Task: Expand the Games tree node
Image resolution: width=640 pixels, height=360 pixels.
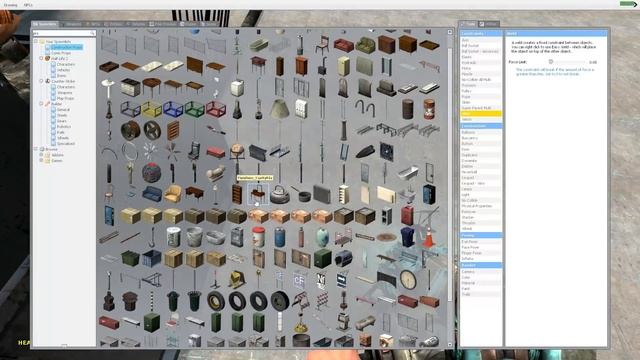Action: click(41, 160)
